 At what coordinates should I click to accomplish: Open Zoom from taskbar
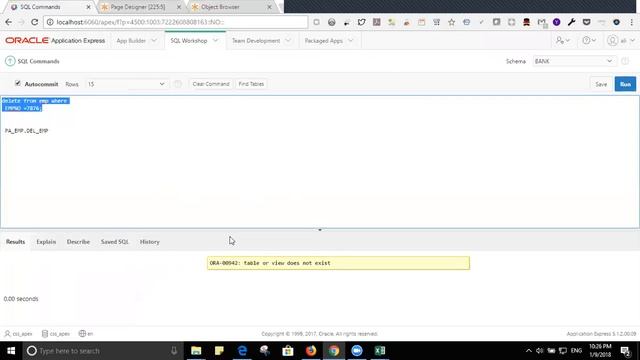tap(357, 351)
